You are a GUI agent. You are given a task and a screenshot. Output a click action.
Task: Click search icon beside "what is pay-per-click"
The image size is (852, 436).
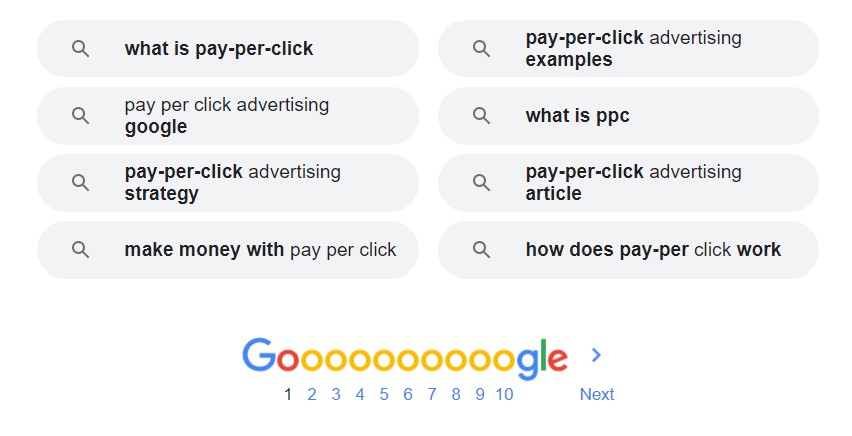[81, 49]
